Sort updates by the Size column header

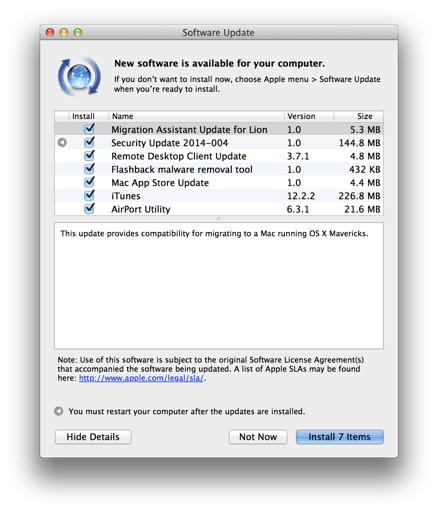coord(359,116)
